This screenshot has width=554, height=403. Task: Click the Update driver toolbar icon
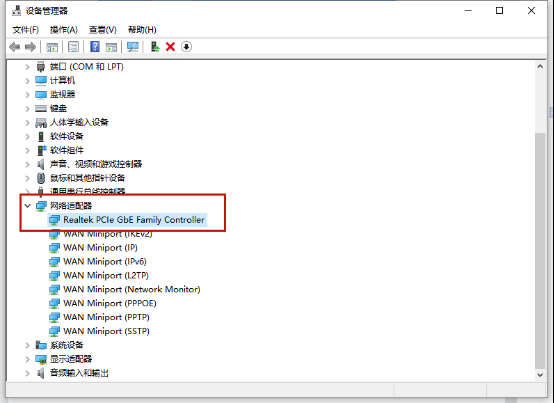[155, 47]
